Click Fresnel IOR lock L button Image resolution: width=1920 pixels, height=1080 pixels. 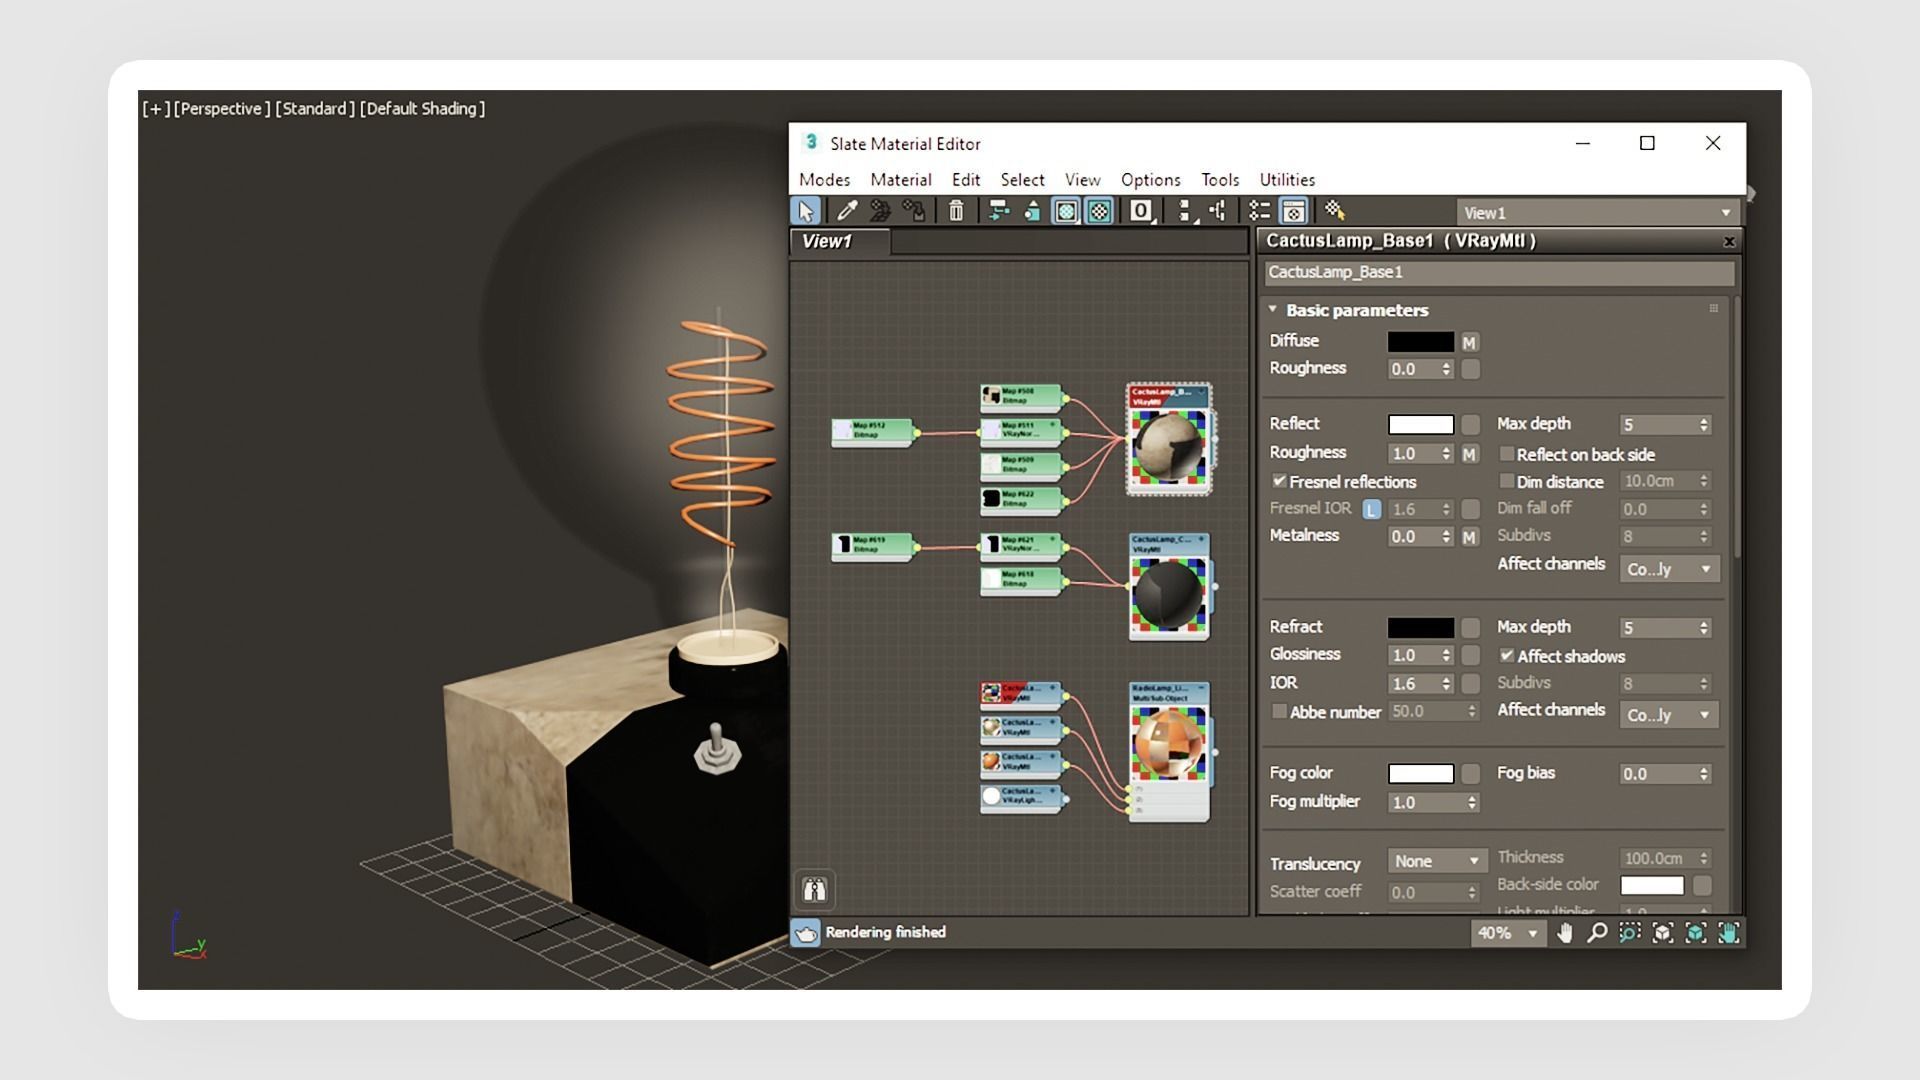[1371, 509]
